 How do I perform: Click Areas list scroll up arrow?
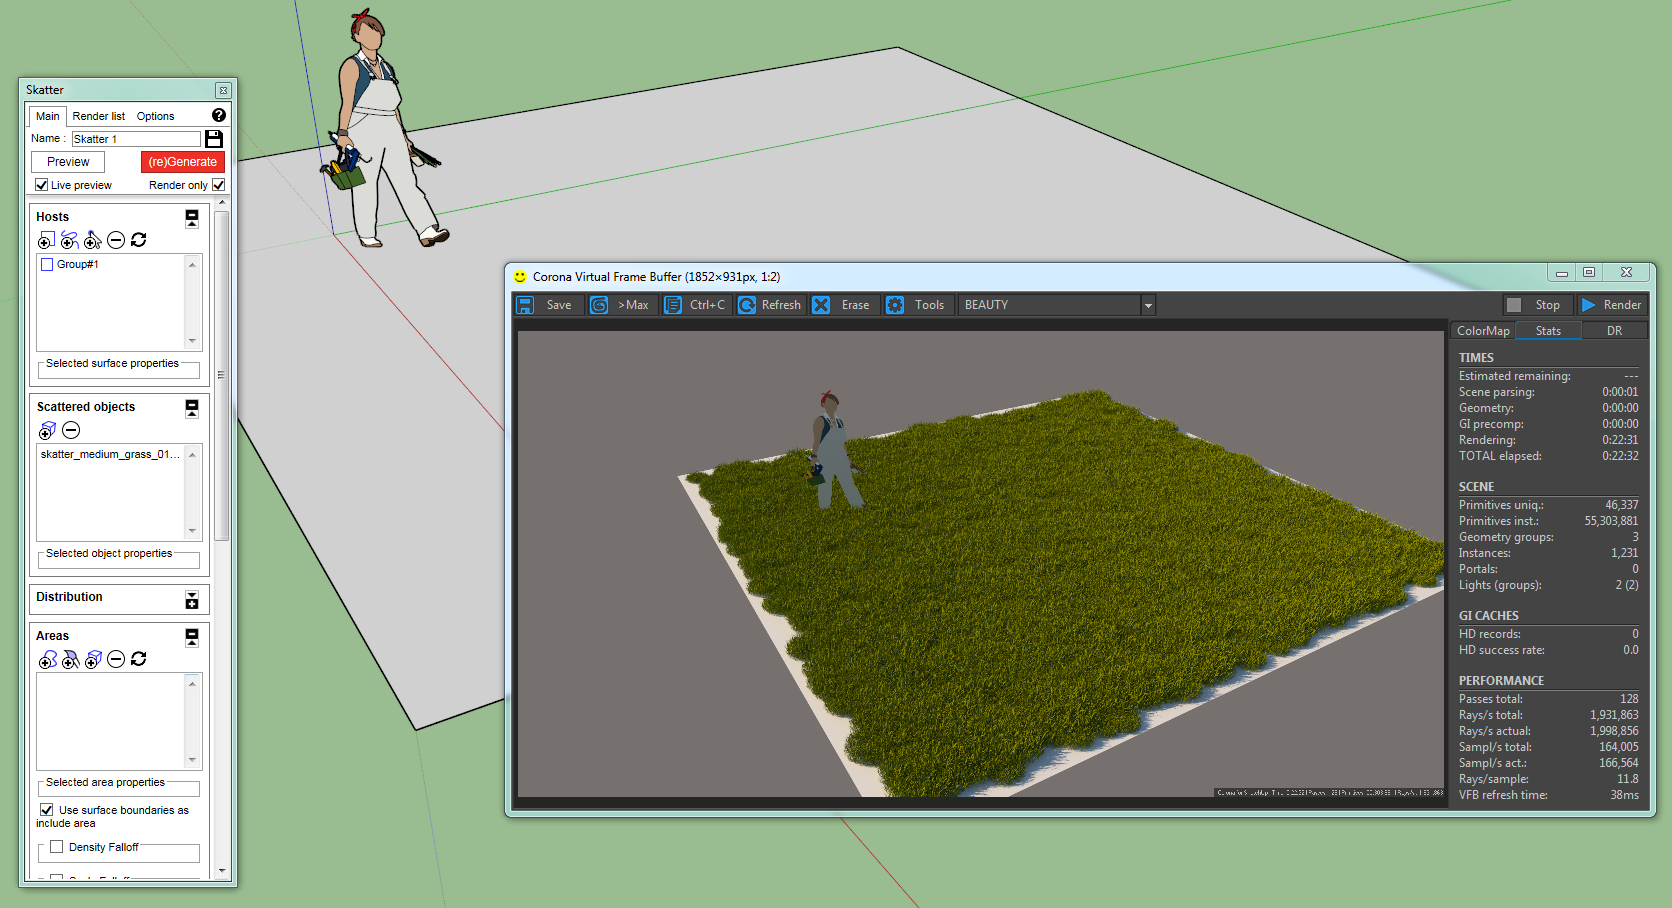[x=192, y=684]
